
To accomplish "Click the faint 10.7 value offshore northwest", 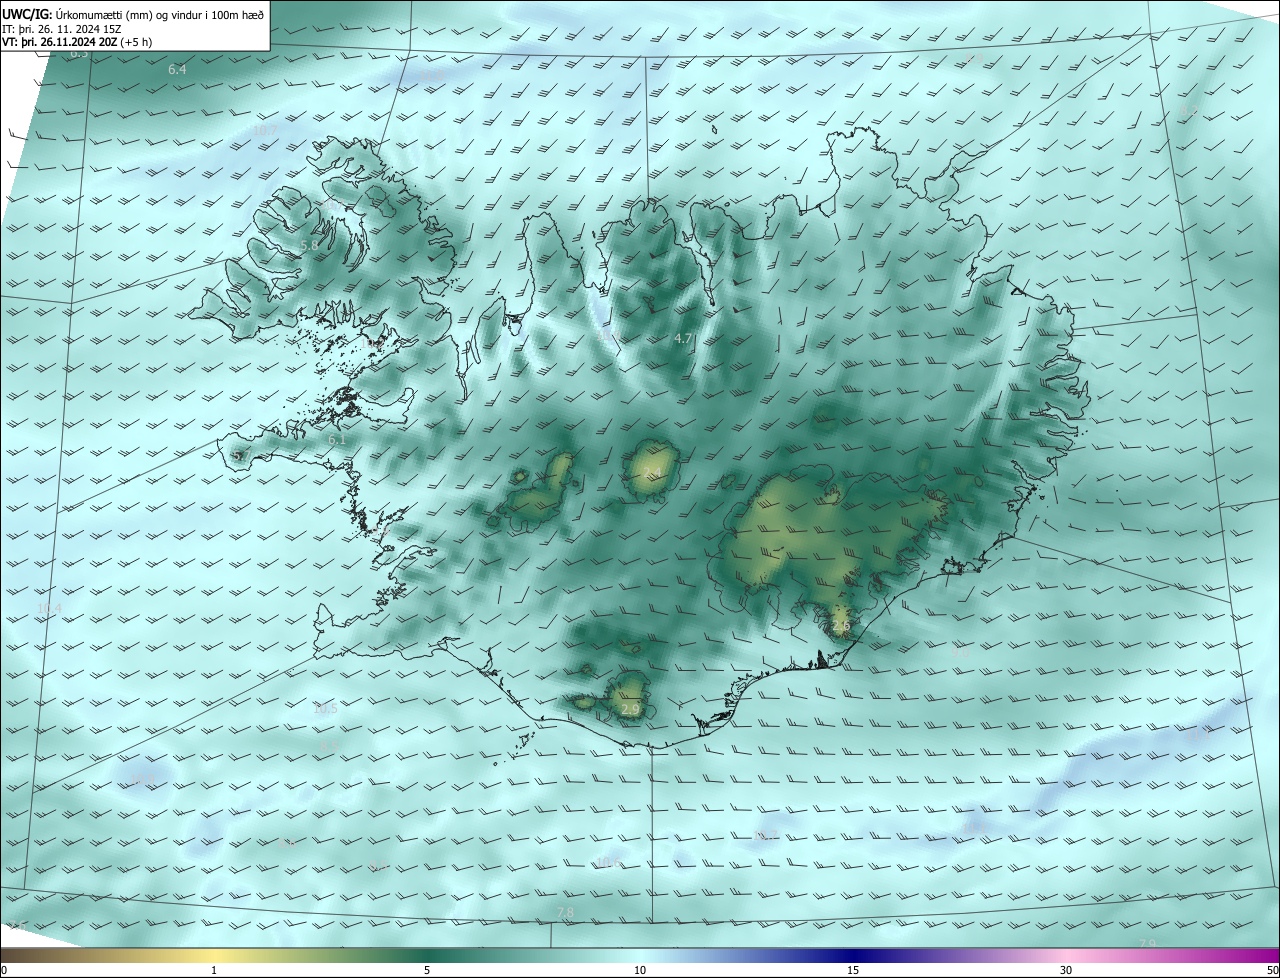I will [x=265, y=130].
